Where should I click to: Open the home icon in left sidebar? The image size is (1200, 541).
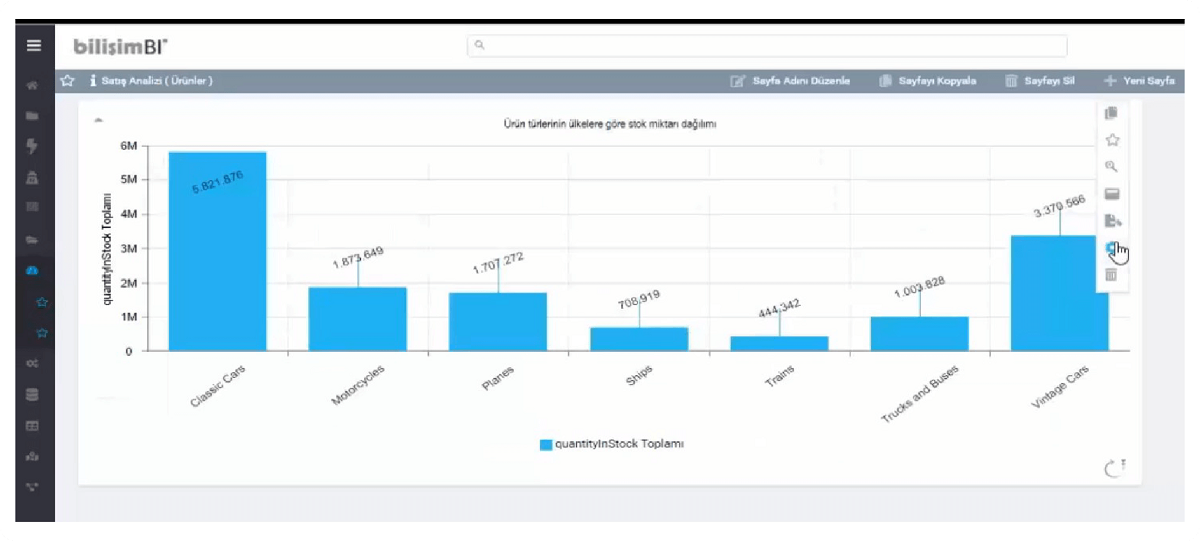[32, 86]
